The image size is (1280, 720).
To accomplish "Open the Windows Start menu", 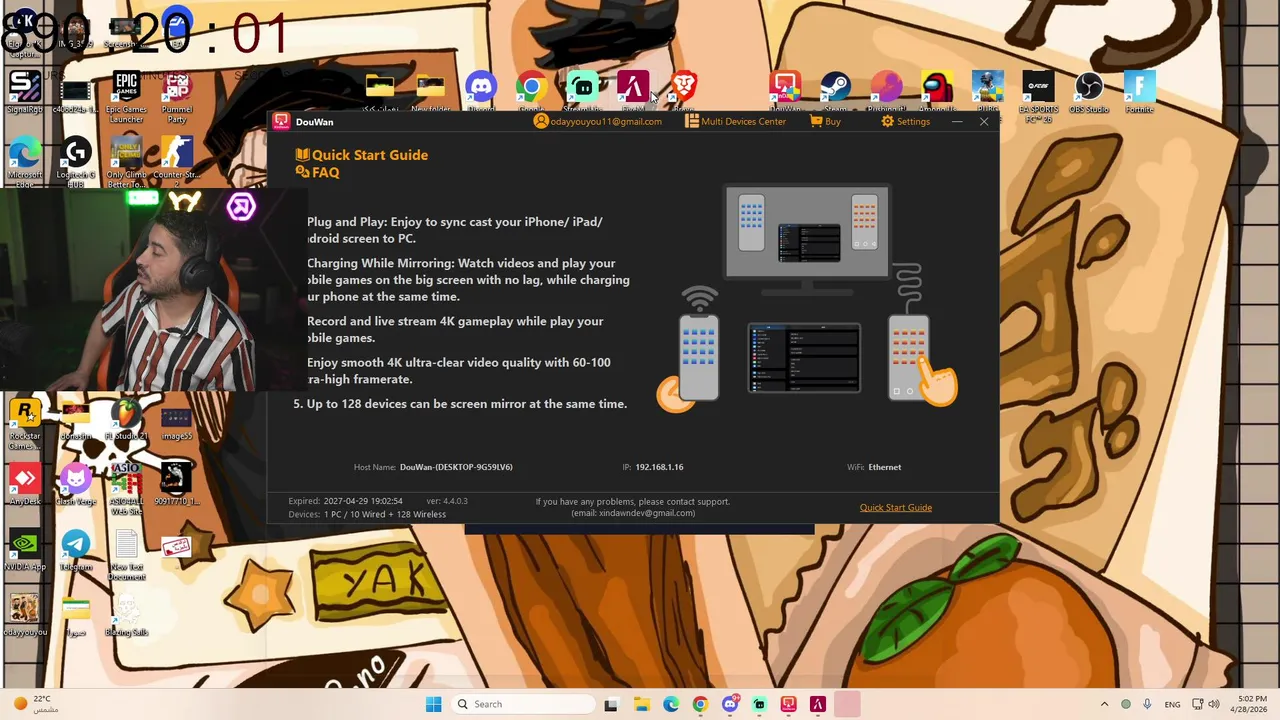I will coord(433,704).
